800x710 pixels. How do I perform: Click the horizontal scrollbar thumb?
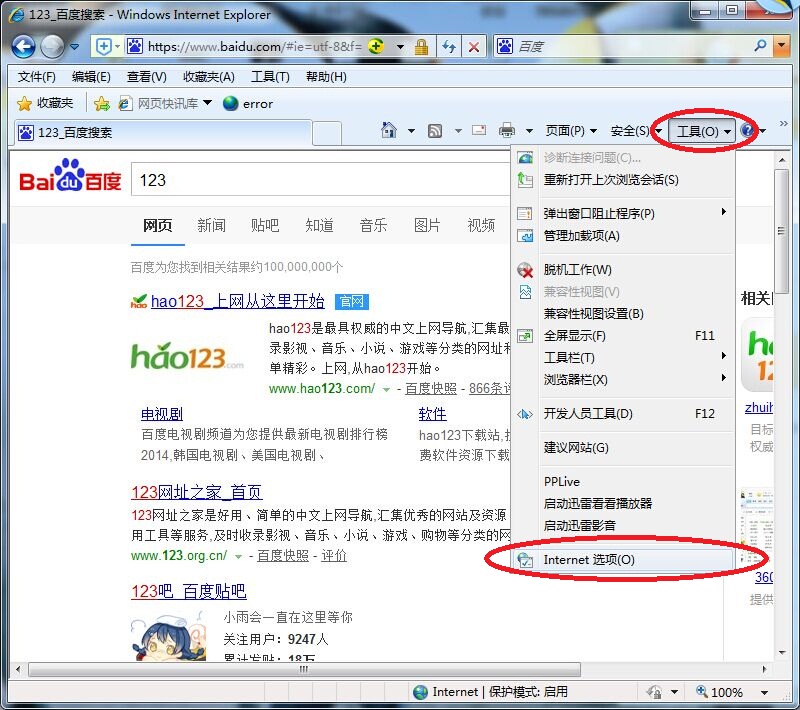pos(304,669)
